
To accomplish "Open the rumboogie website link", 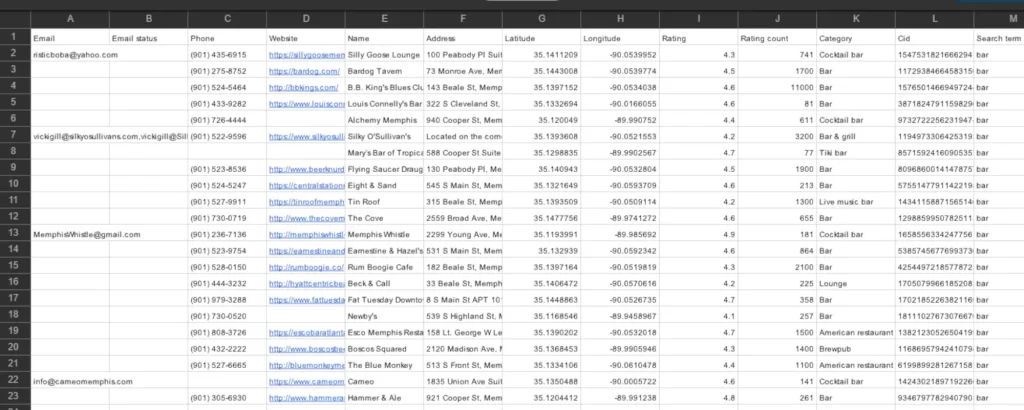I will tap(306, 267).
